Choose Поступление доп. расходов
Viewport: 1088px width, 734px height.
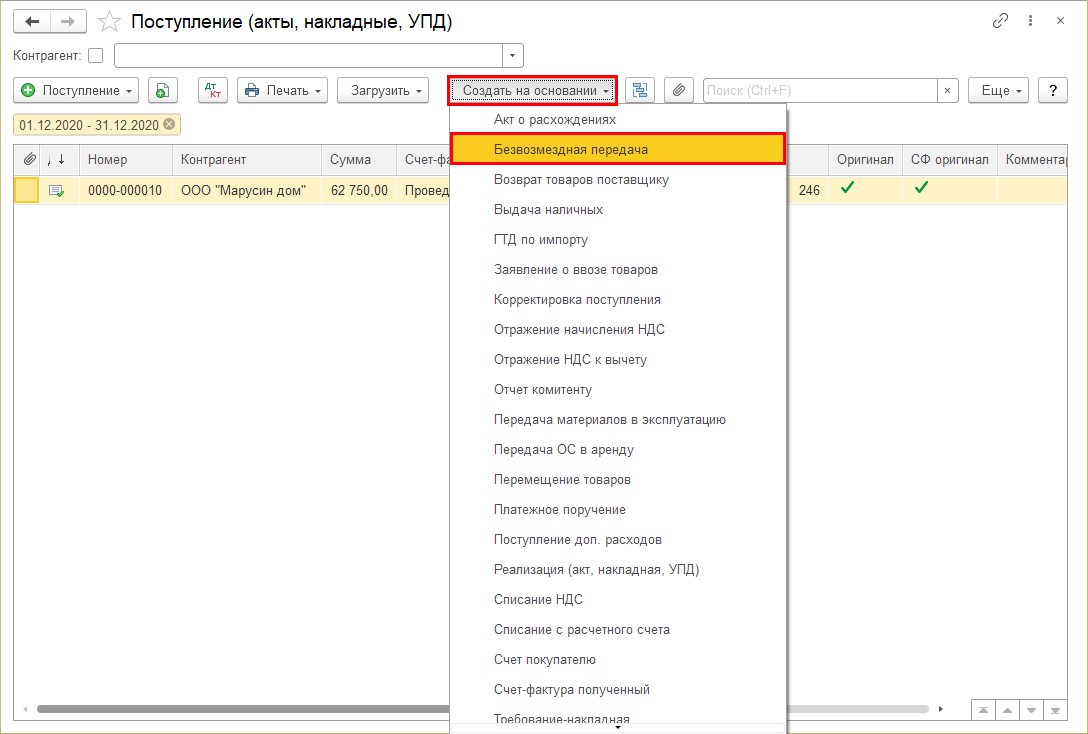tap(618, 540)
